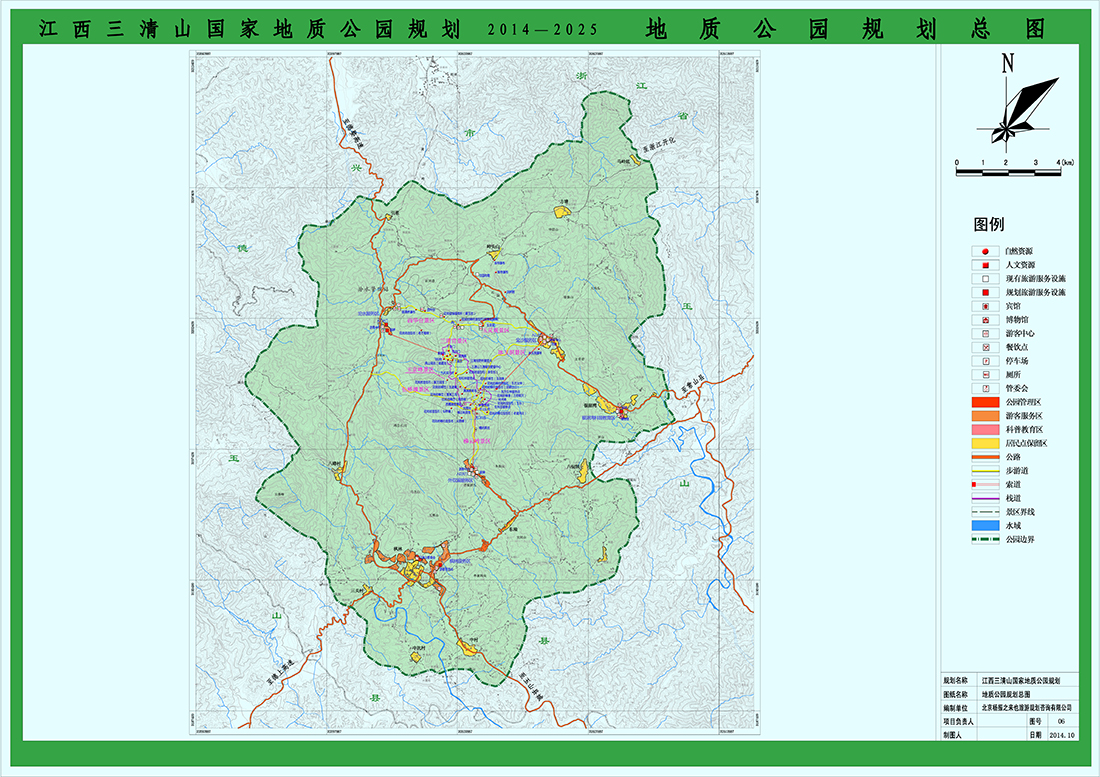The height and width of the screenshot is (777, 1100).
Task: Select the 博物馆 museum legend icon
Action: pyautogui.click(x=985, y=320)
